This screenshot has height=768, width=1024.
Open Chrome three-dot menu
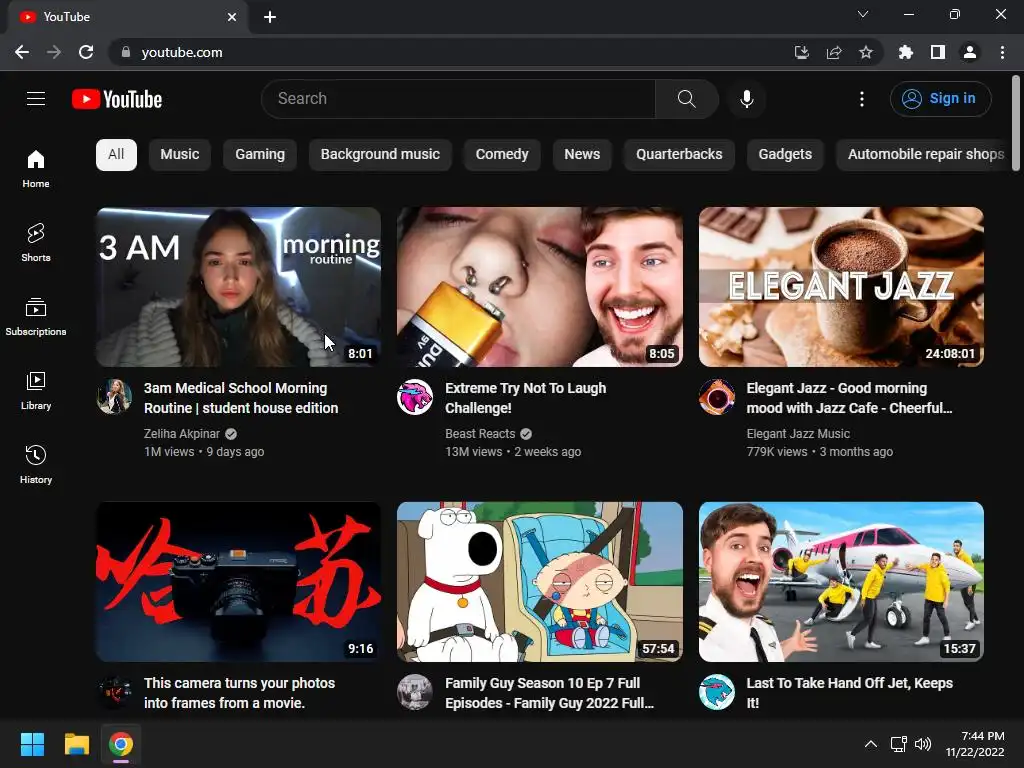pyautogui.click(x=1002, y=52)
